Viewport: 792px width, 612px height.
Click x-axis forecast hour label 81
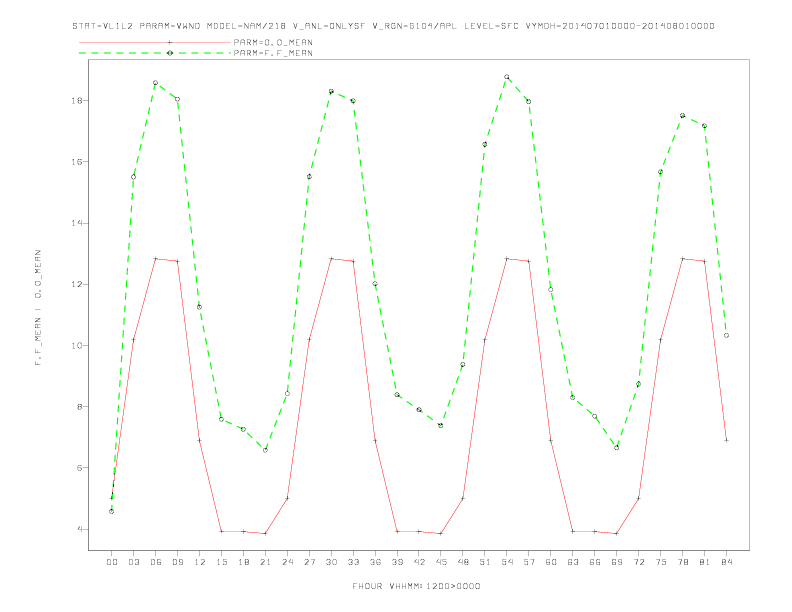pyautogui.click(x=705, y=562)
